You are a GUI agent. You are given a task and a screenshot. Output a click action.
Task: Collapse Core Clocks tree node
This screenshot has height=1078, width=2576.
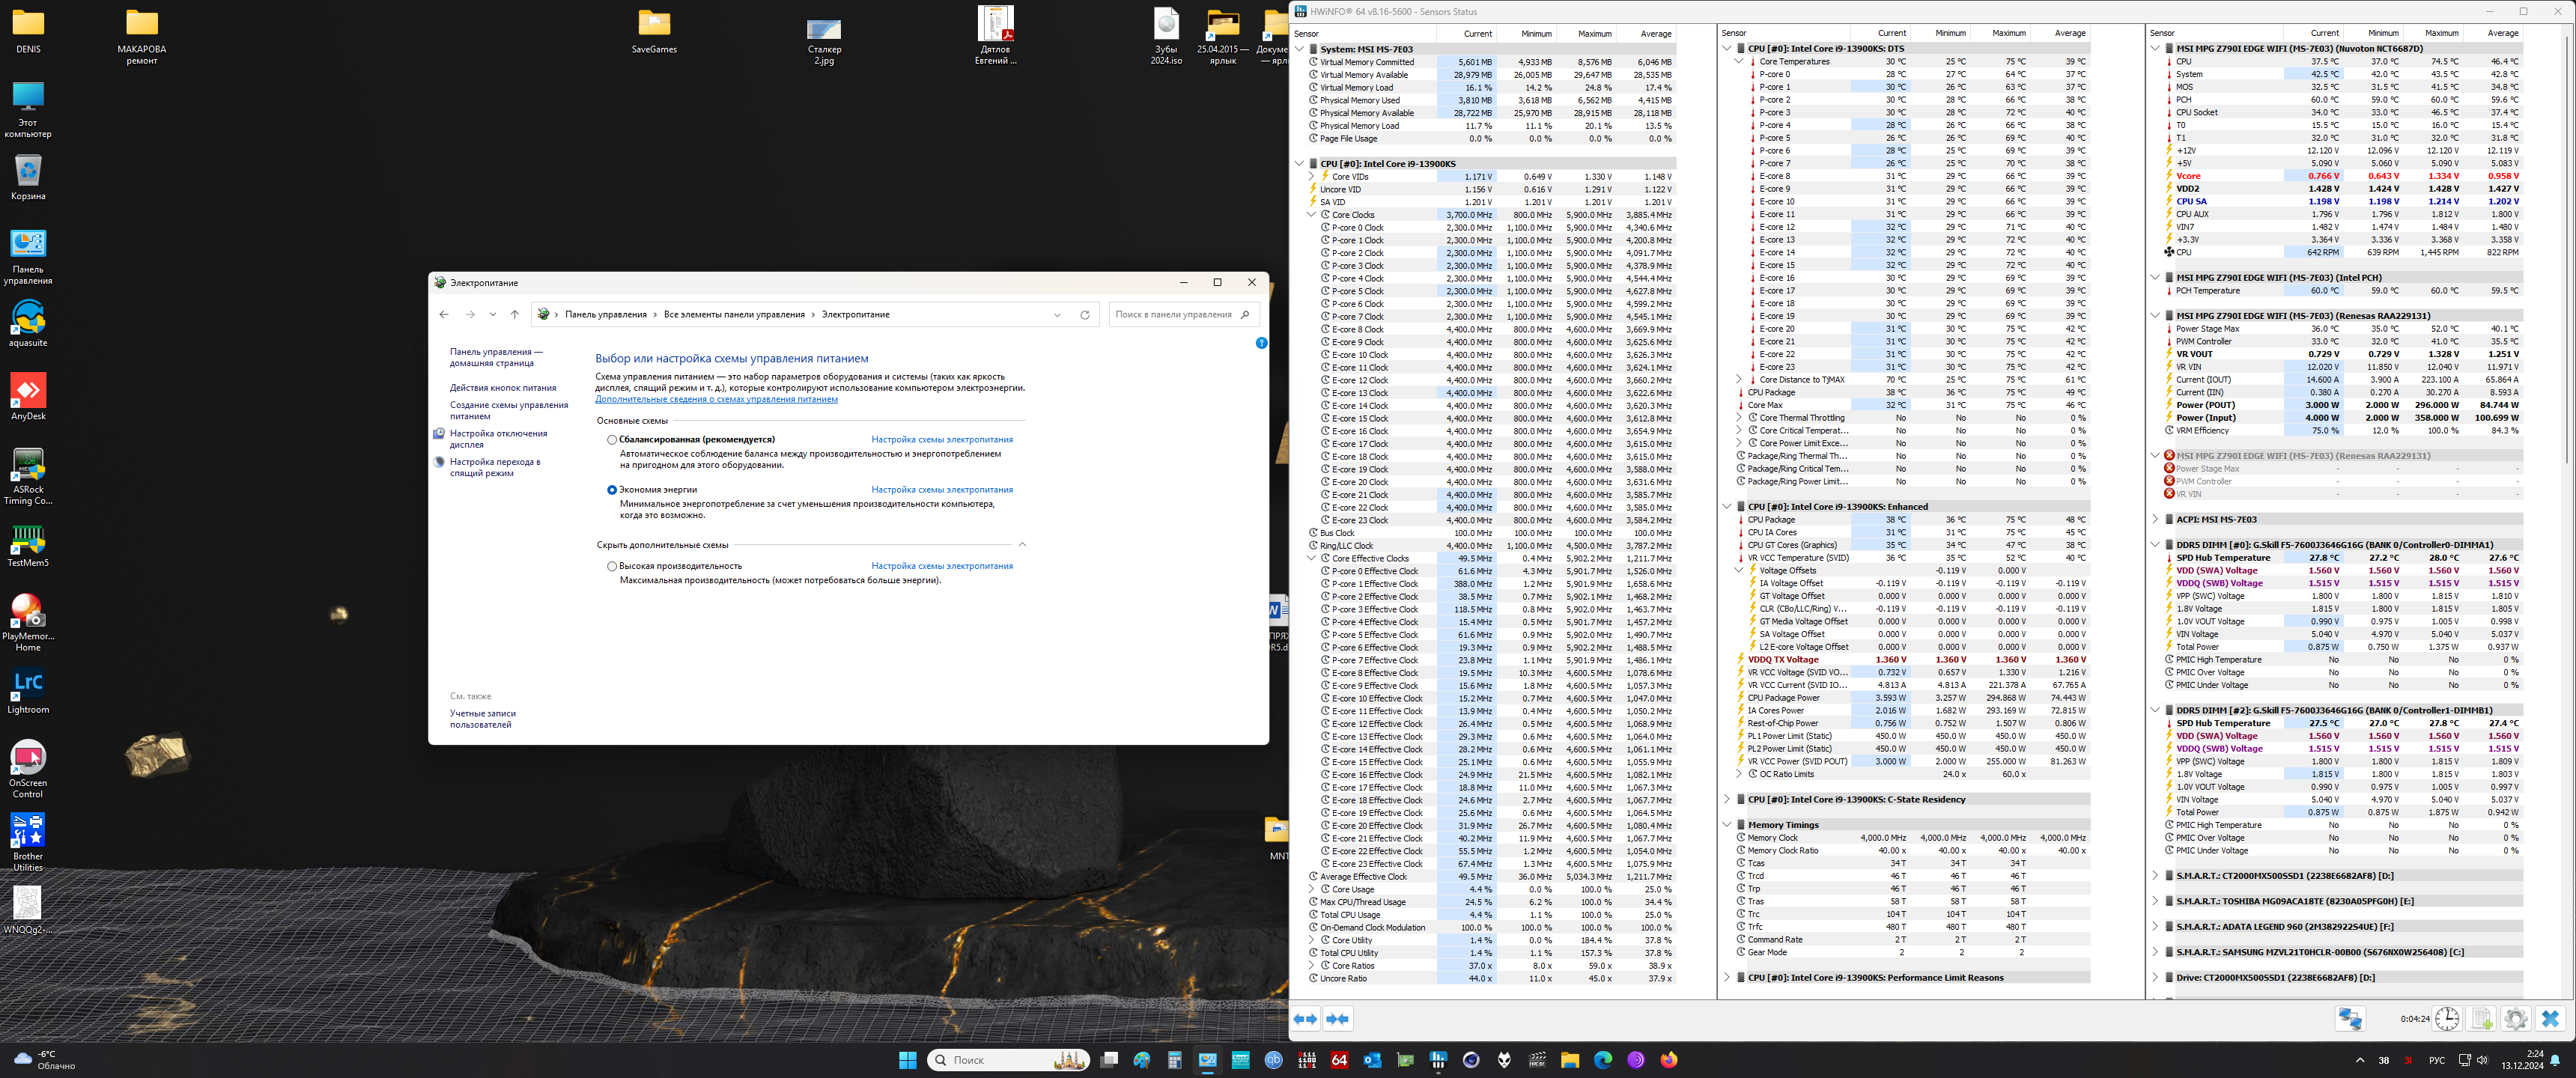pyautogui.click(x=1311, y=215)
